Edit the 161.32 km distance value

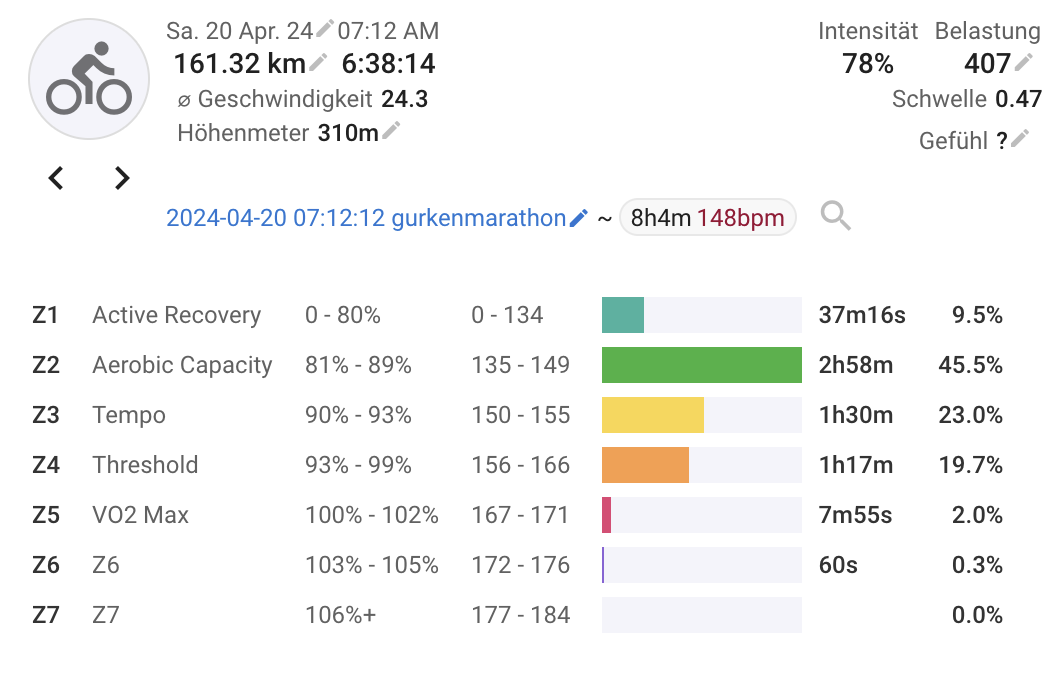pyautogui.click(x=318, y=63)
